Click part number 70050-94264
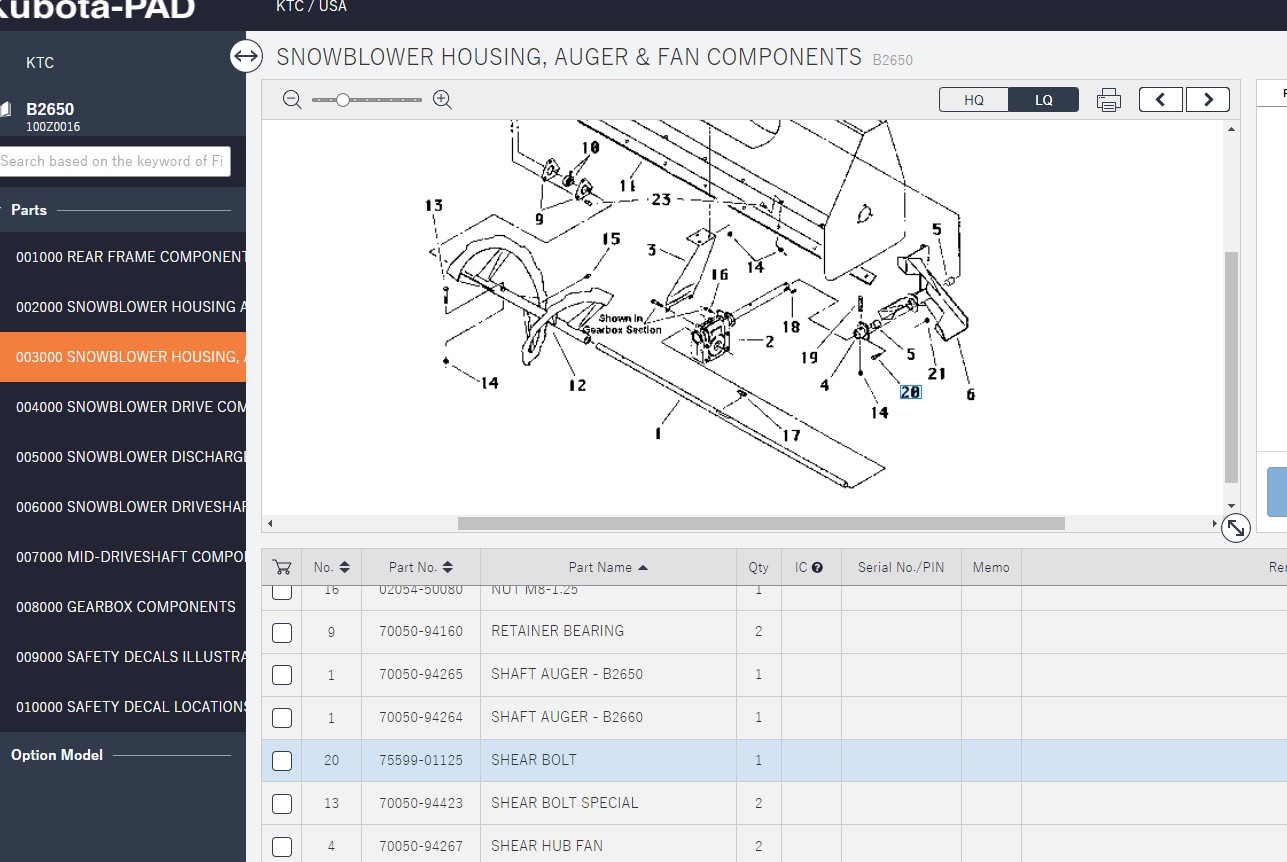The height and width of the screenshot is (862, 1287). pos(421,717)
